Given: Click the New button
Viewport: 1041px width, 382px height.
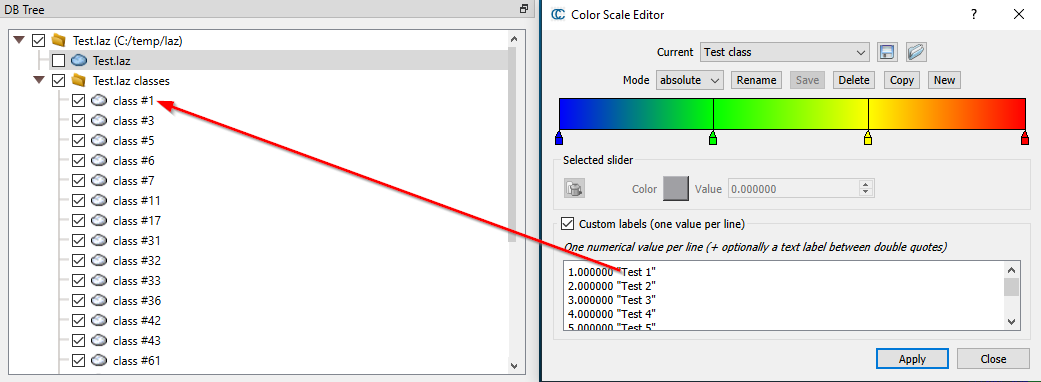Looking at the screenshot, I should [x=944, y=80].
